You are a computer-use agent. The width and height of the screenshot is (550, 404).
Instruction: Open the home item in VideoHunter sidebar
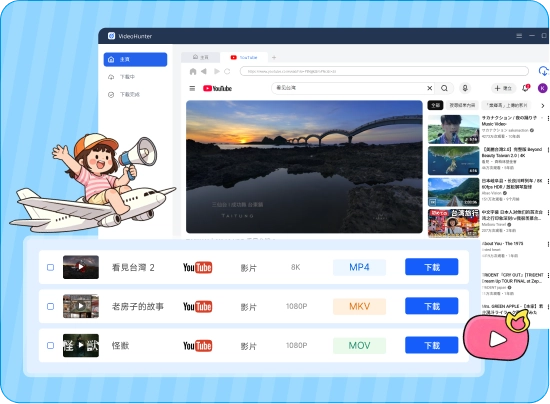135,59
